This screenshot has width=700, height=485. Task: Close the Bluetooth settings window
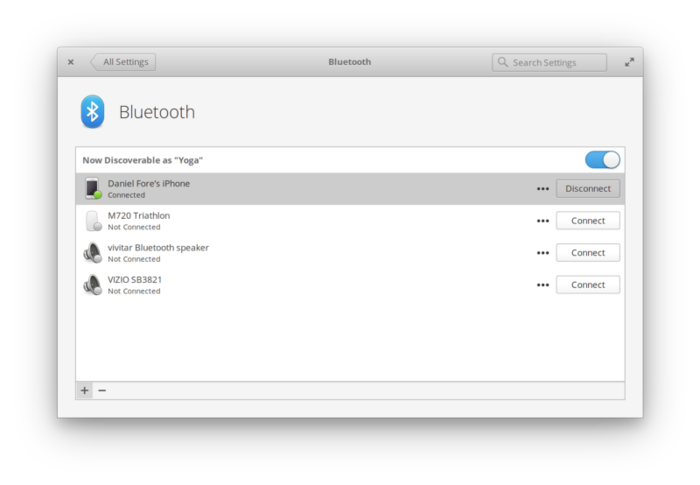(71, 62)
